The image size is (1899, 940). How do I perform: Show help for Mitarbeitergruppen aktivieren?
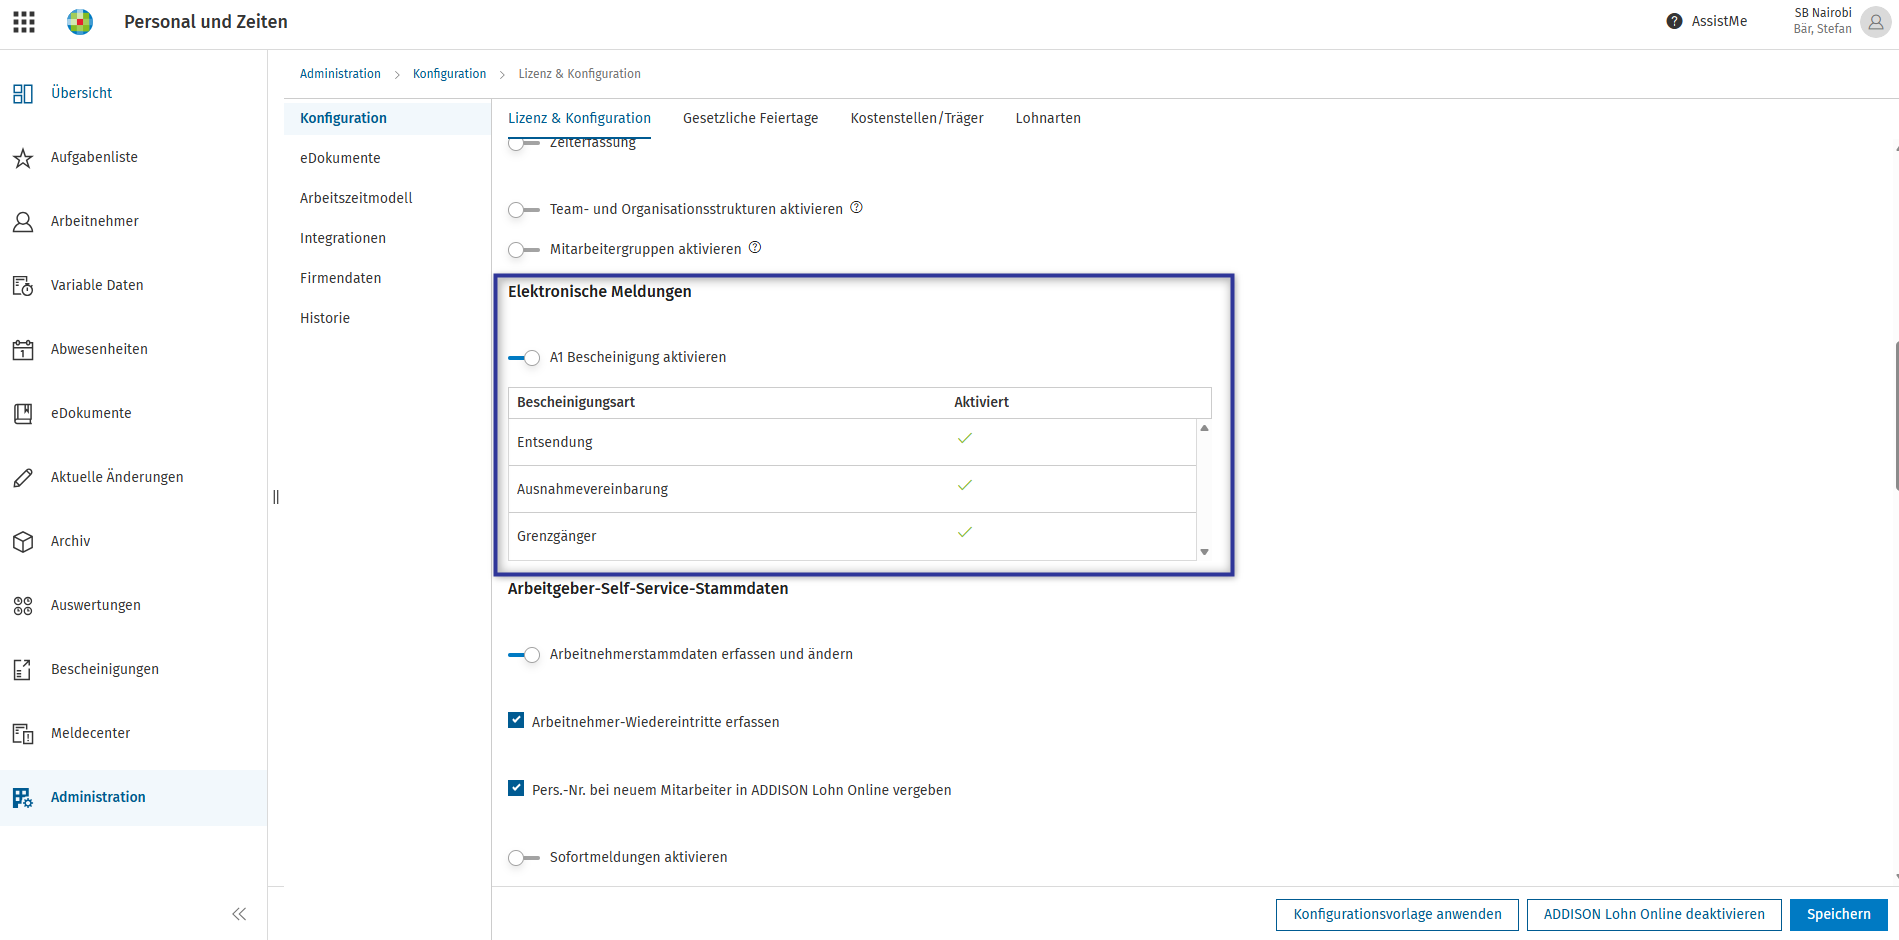(755, 248)
